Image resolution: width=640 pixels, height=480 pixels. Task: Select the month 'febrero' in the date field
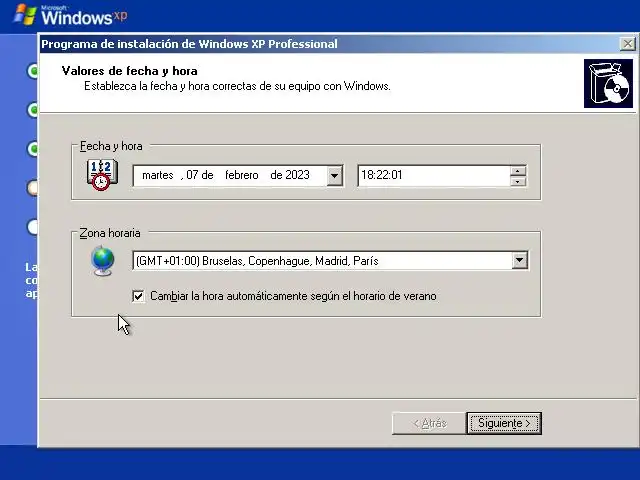[x=242, y=175]
